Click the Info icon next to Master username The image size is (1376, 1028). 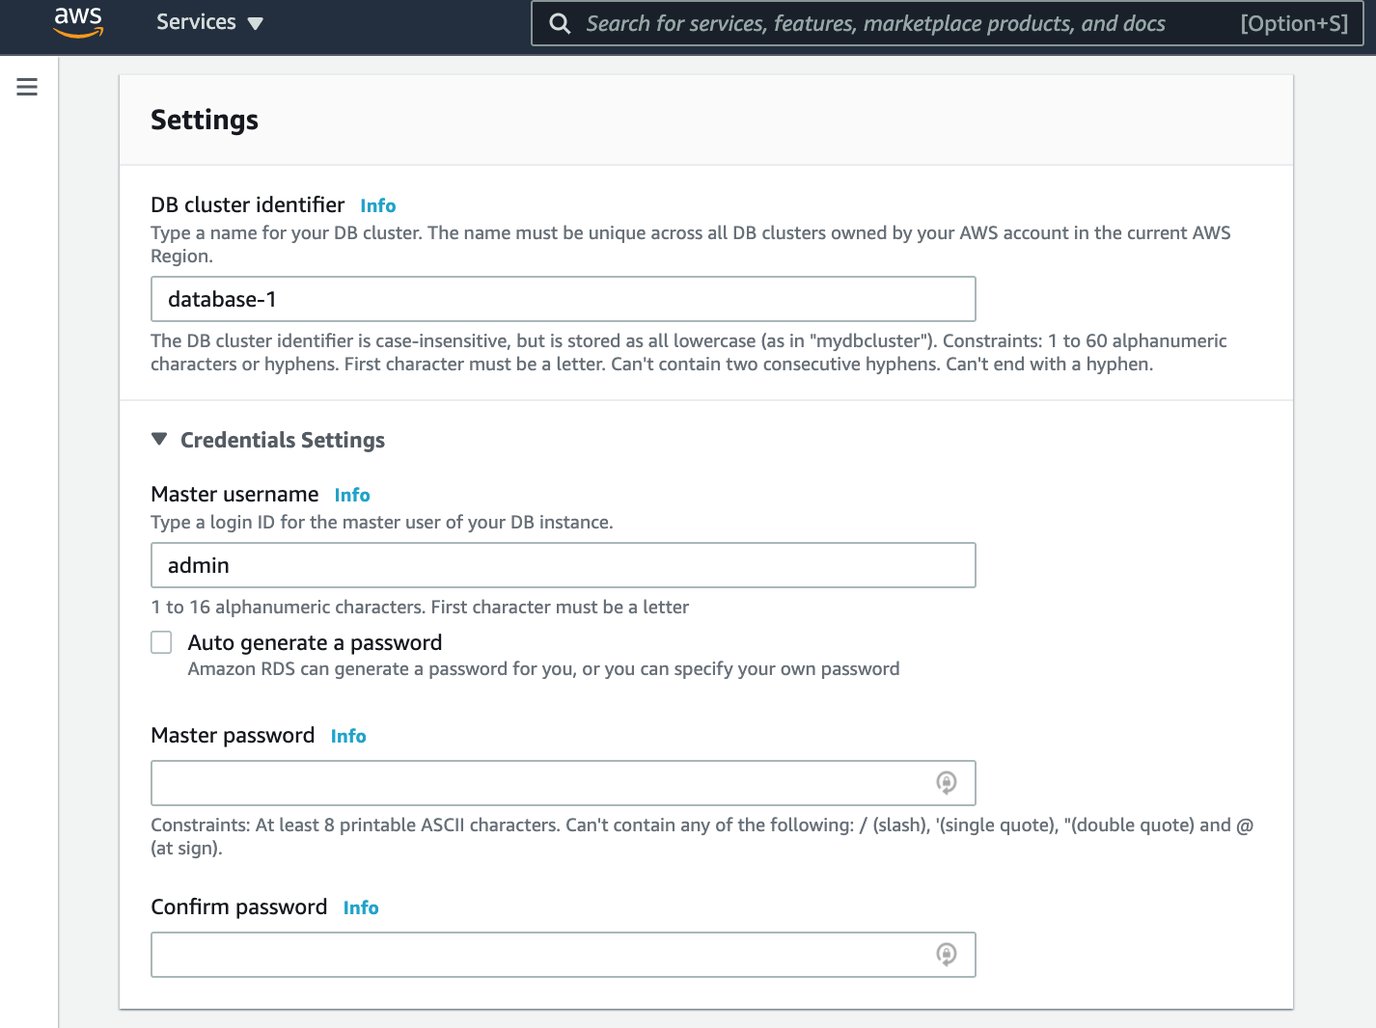(x=352, y=494)
